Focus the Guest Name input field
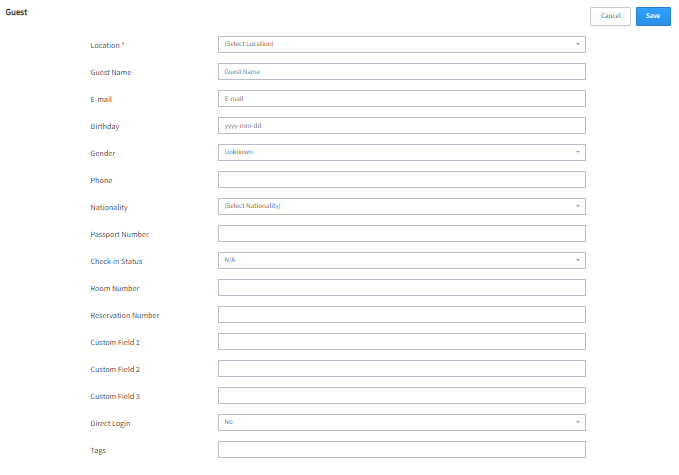 pyautogui.click(x=402, y=71)
